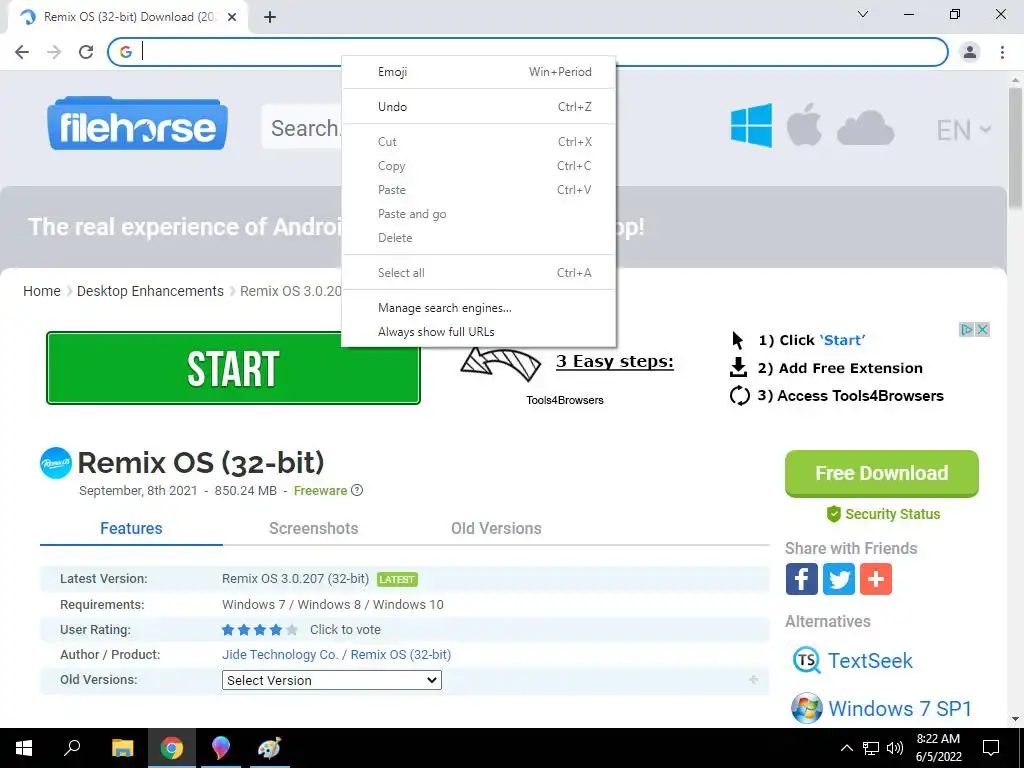Open taskbar search magnifier

point(72,748)
